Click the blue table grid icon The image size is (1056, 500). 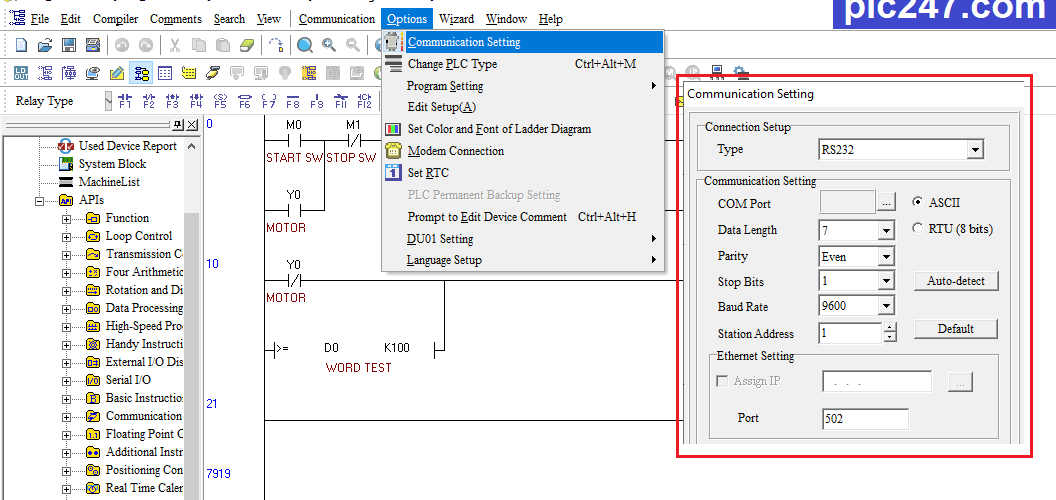165,73
